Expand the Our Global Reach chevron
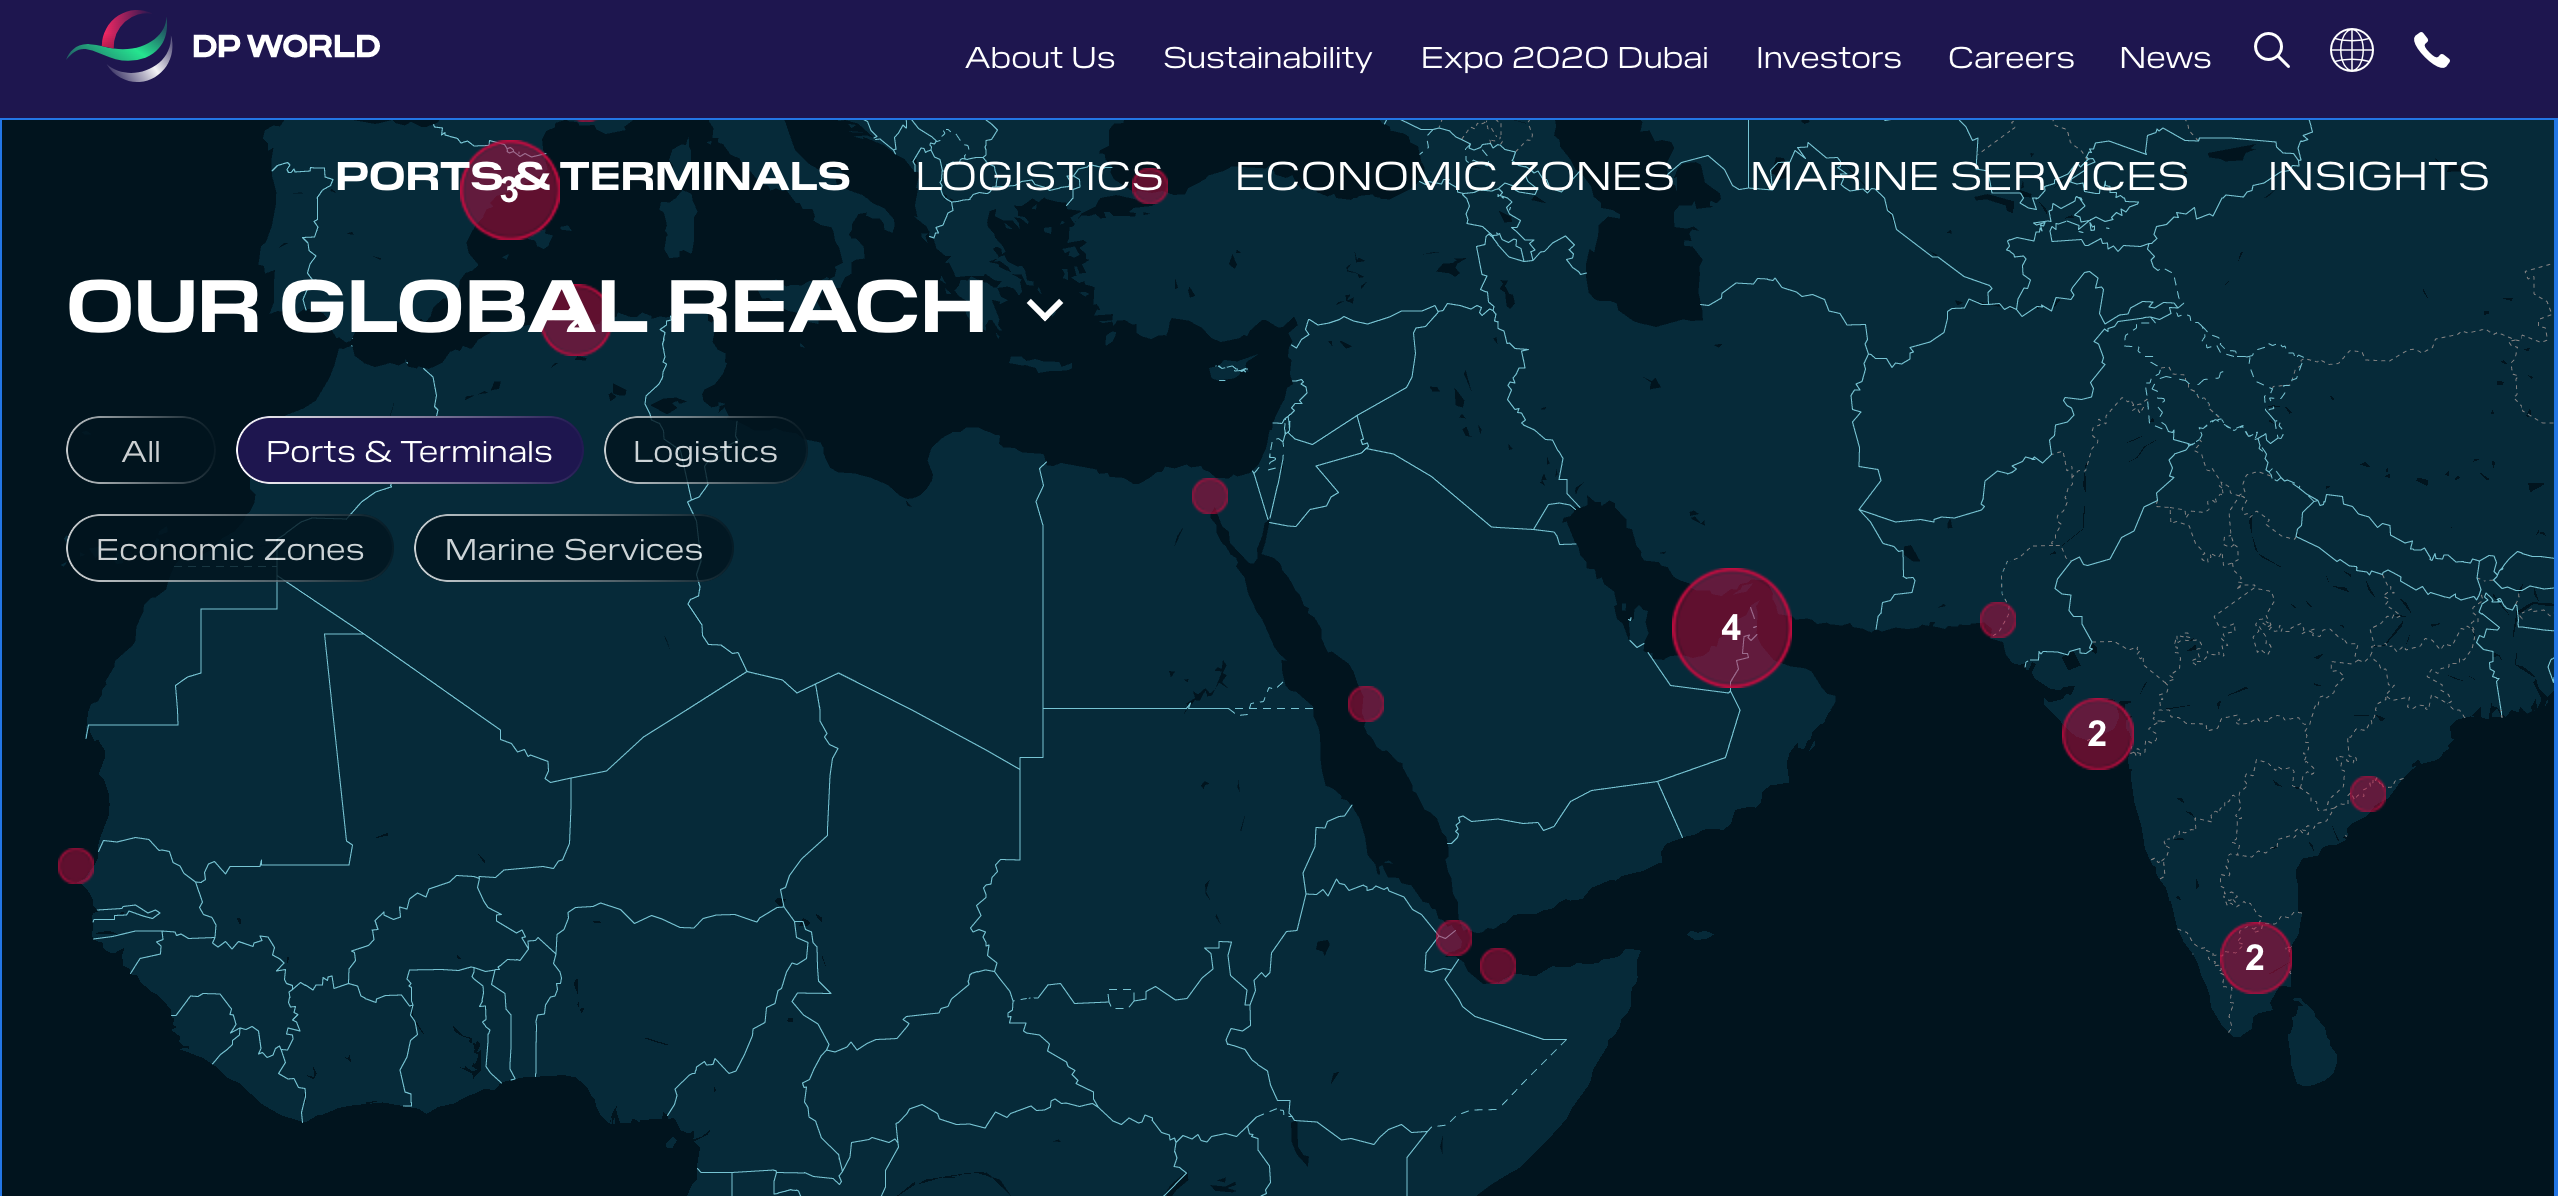Image resolution: width=2558 pixels, height=1196 pixels. (1045, 310)
